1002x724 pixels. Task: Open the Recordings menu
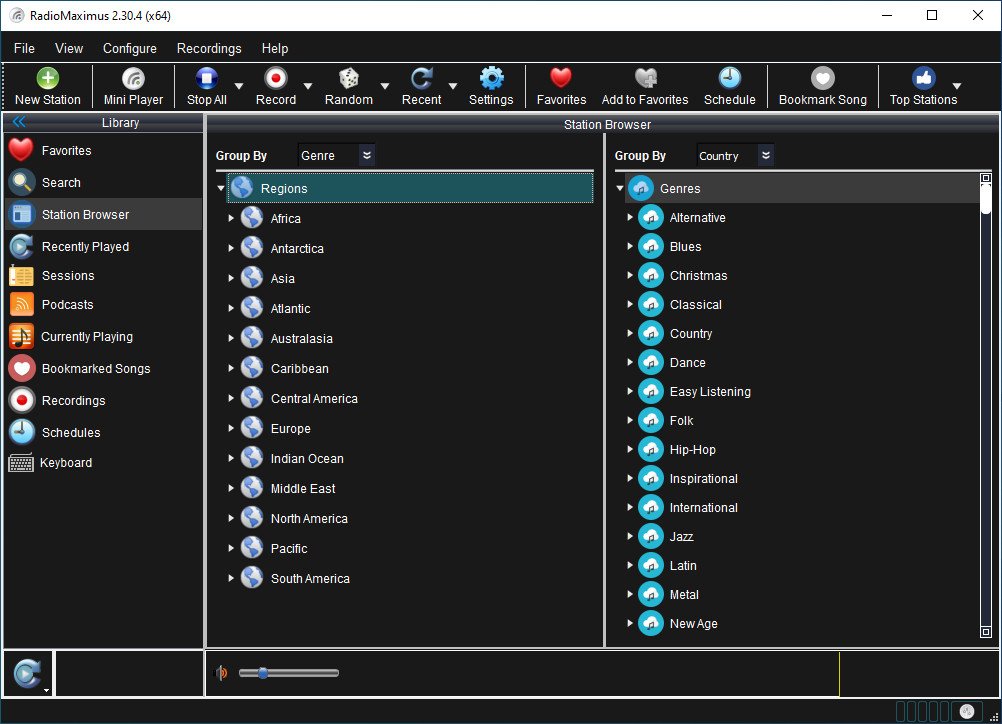(209, 48)
